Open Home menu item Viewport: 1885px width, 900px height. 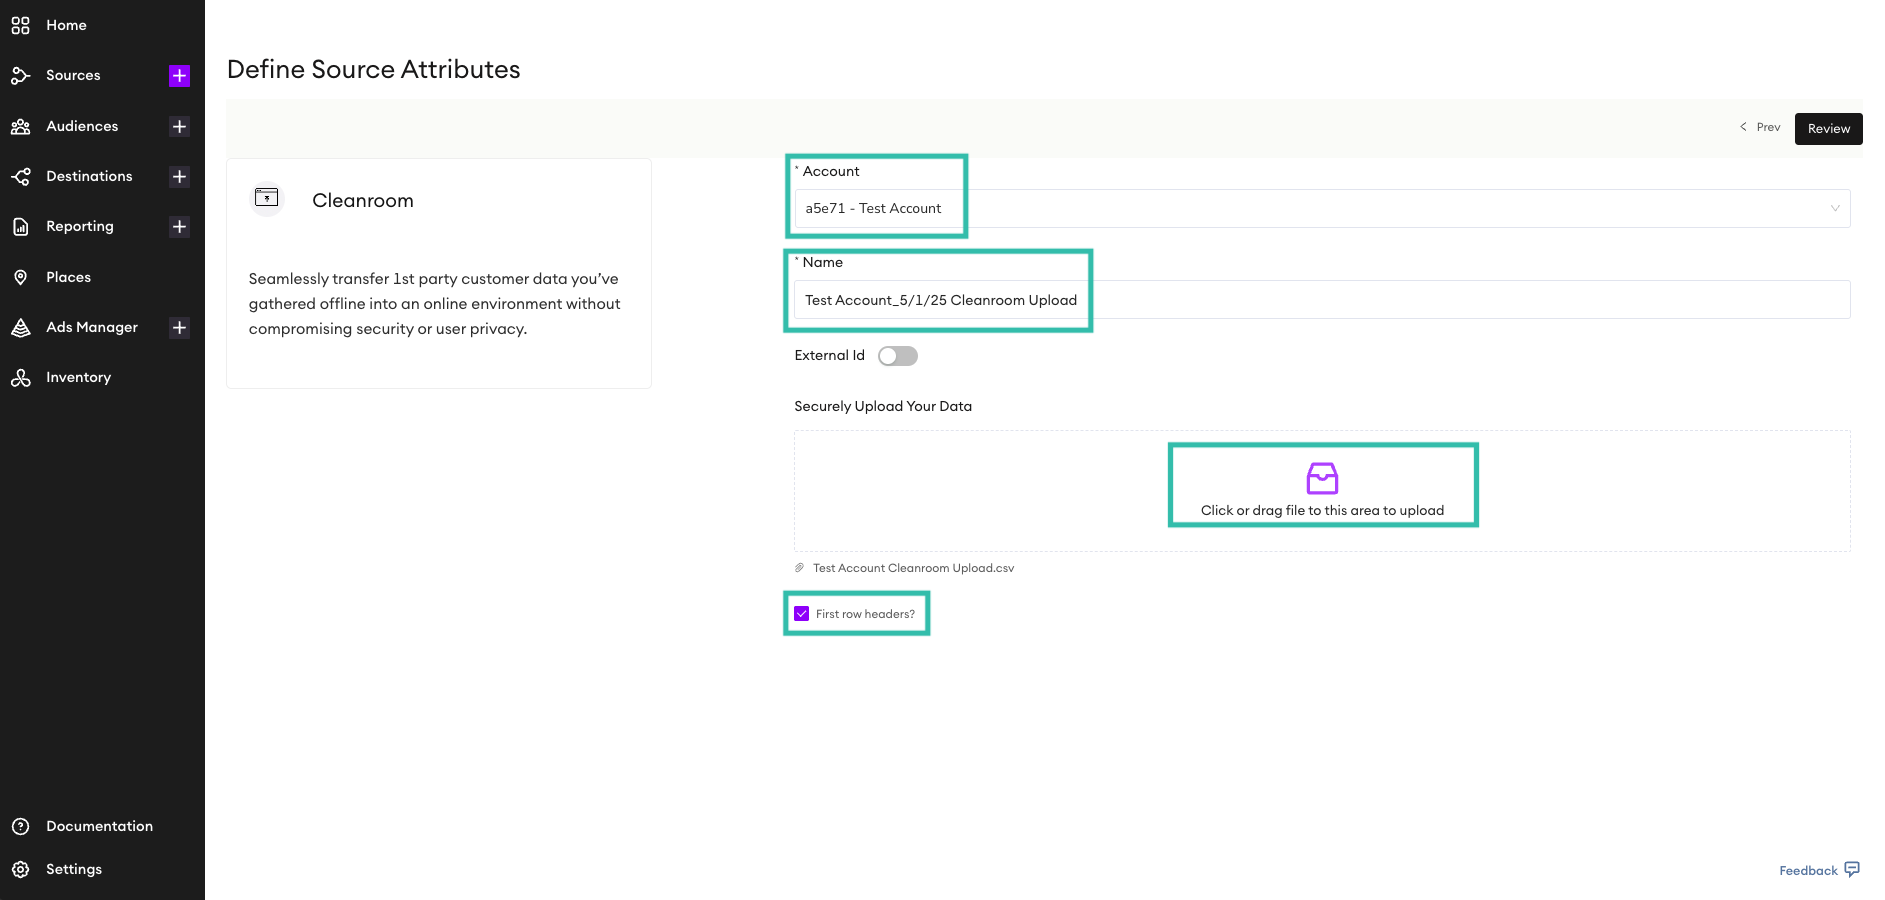[x=66, y=25]
